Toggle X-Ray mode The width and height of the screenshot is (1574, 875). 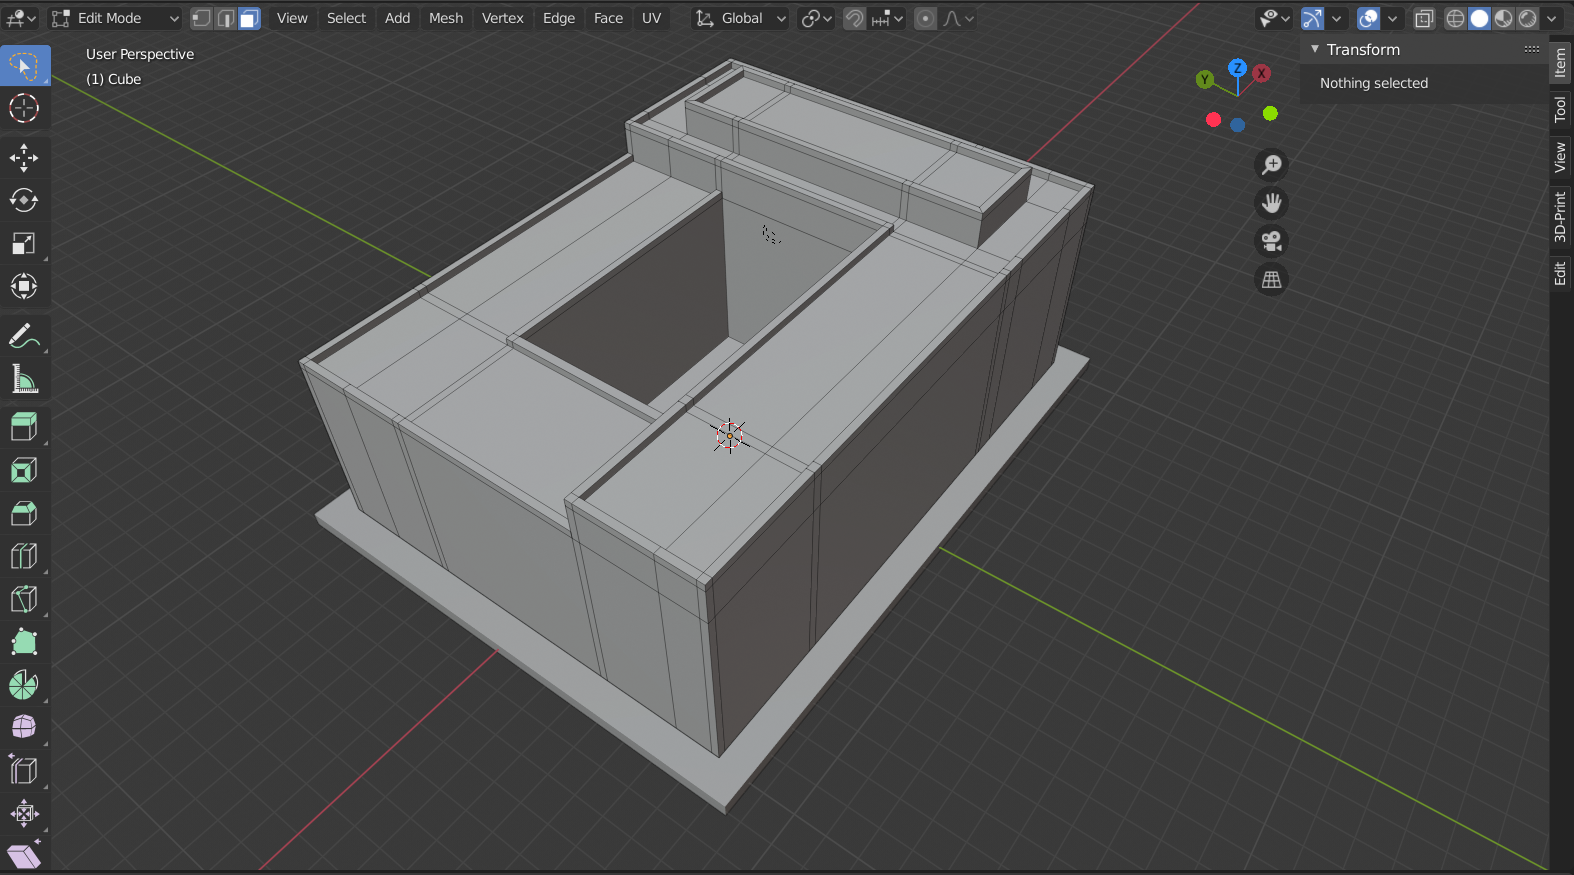pos(1425,18)
